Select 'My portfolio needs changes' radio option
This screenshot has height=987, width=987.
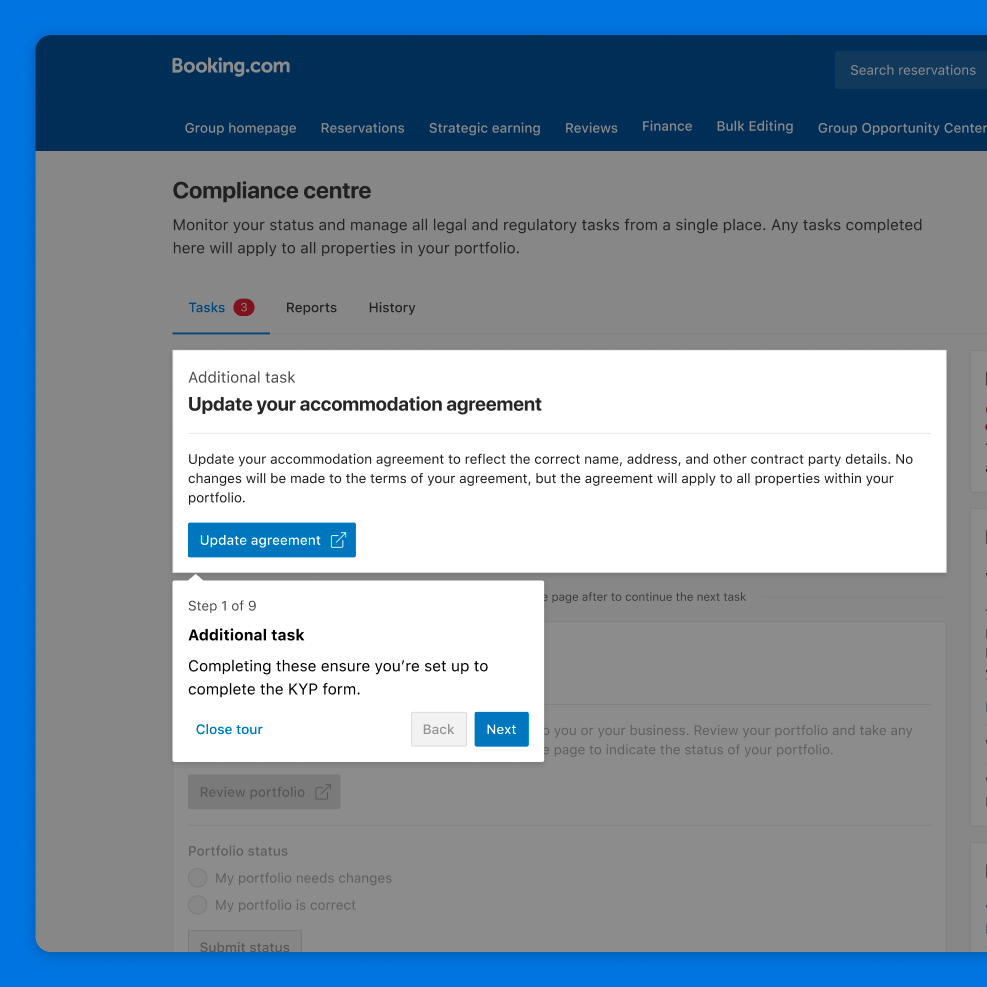tap(198, 878)
